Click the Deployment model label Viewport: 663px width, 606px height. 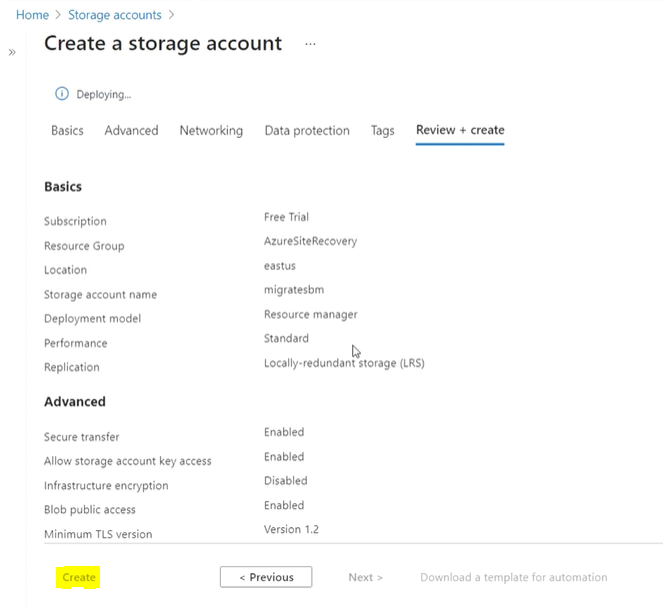[x=93, y=318]
